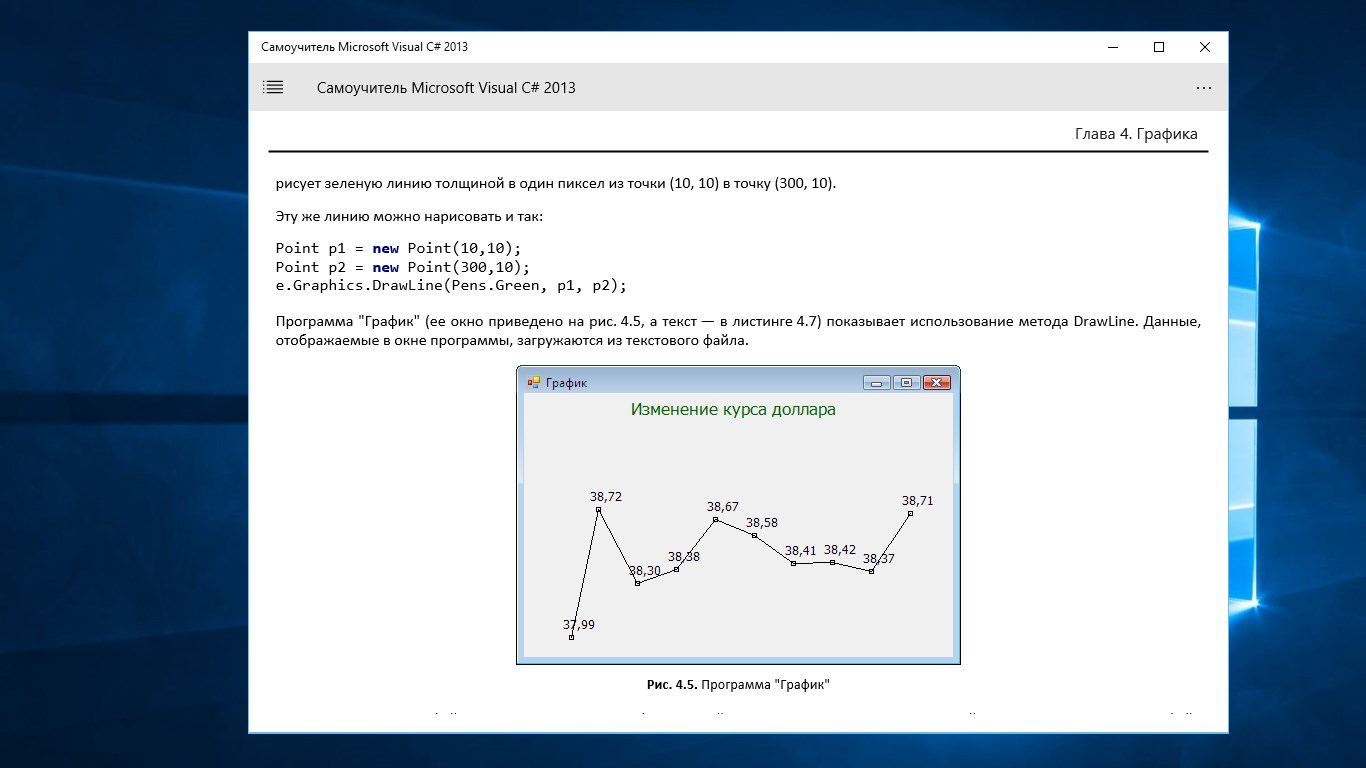Click the data label 37,99 on the chart

(579, 625)
